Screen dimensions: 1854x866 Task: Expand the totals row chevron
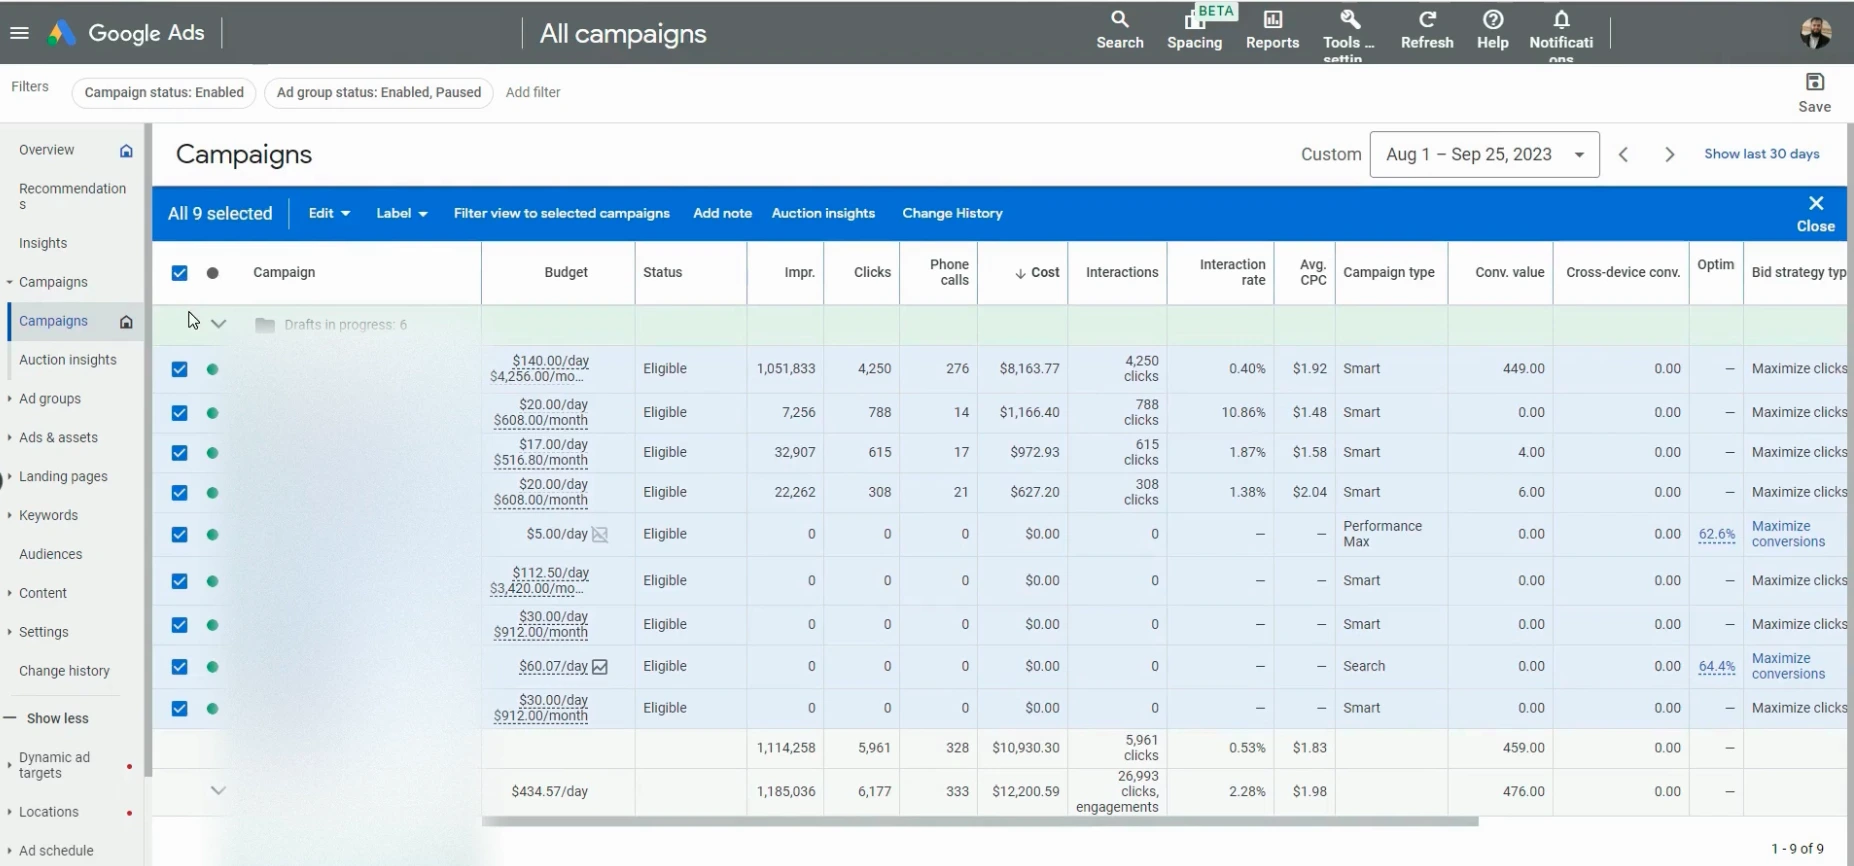coord(218,791)
